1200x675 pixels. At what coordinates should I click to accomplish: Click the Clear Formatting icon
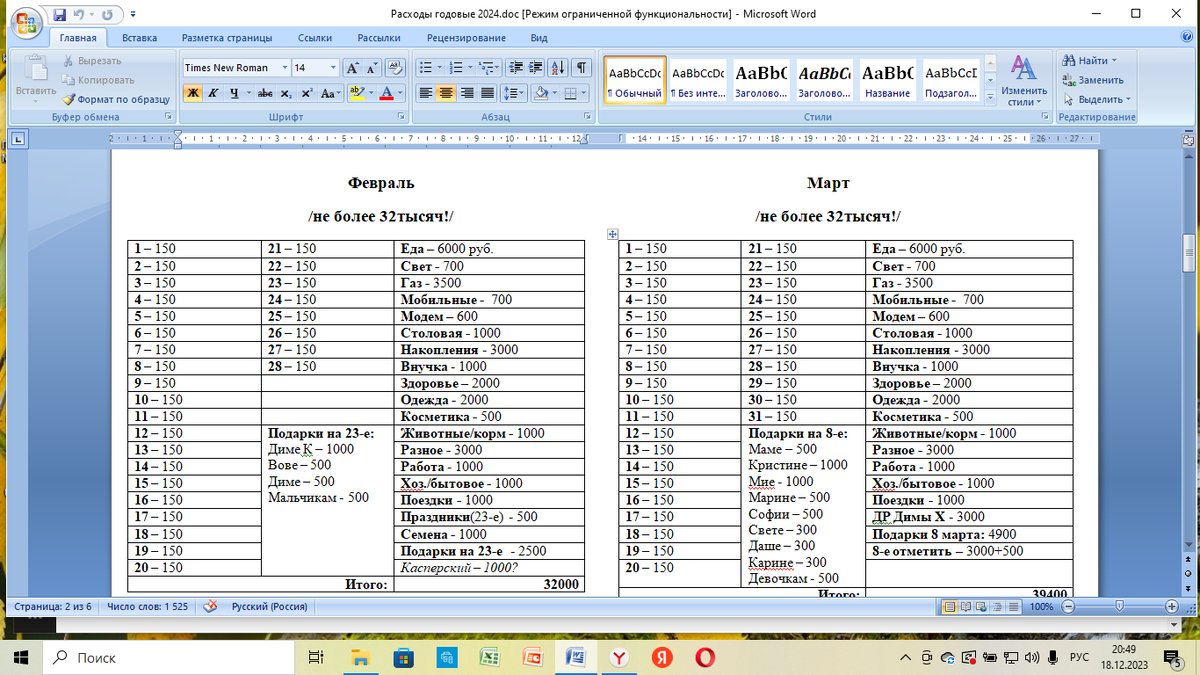click(x=394, y=68)
